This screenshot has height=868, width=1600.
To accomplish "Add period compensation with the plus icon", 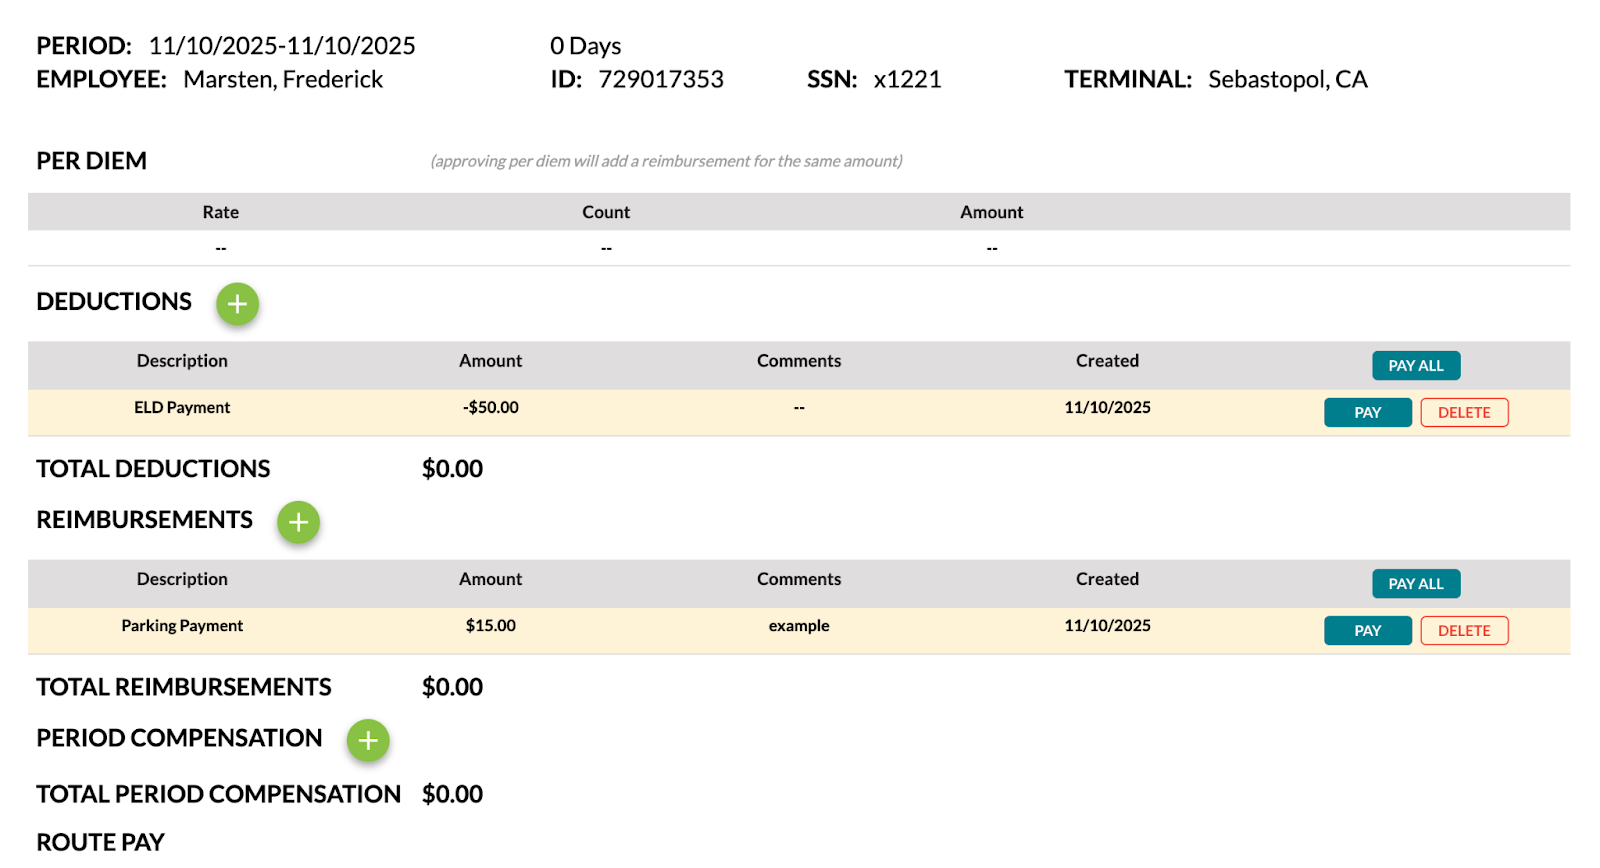I will 368,740.
